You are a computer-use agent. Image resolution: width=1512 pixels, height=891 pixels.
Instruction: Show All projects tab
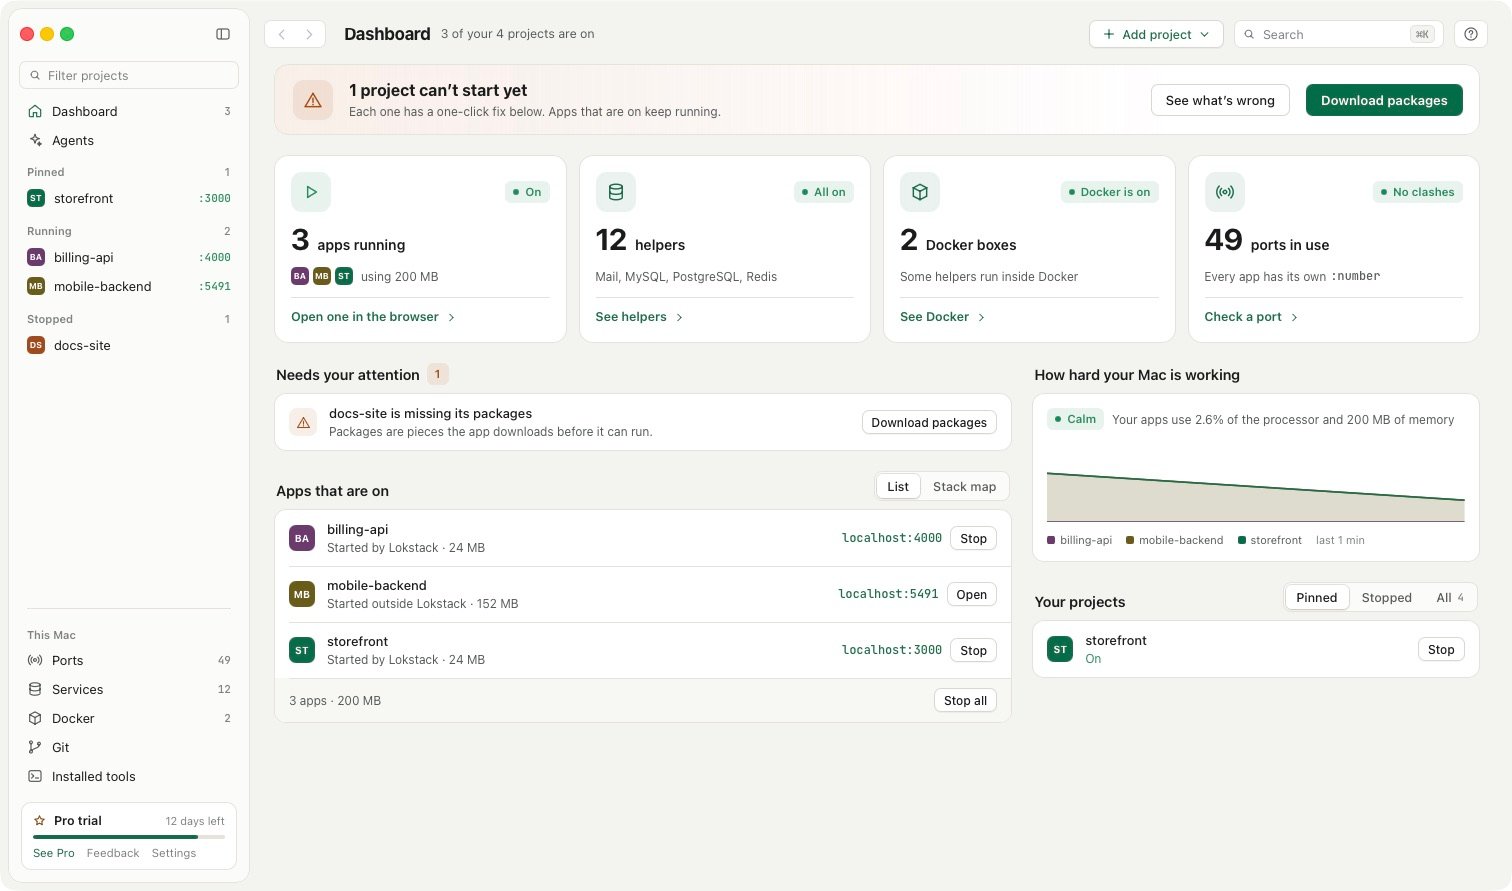pyautogui.click(x=1450, y=598)
